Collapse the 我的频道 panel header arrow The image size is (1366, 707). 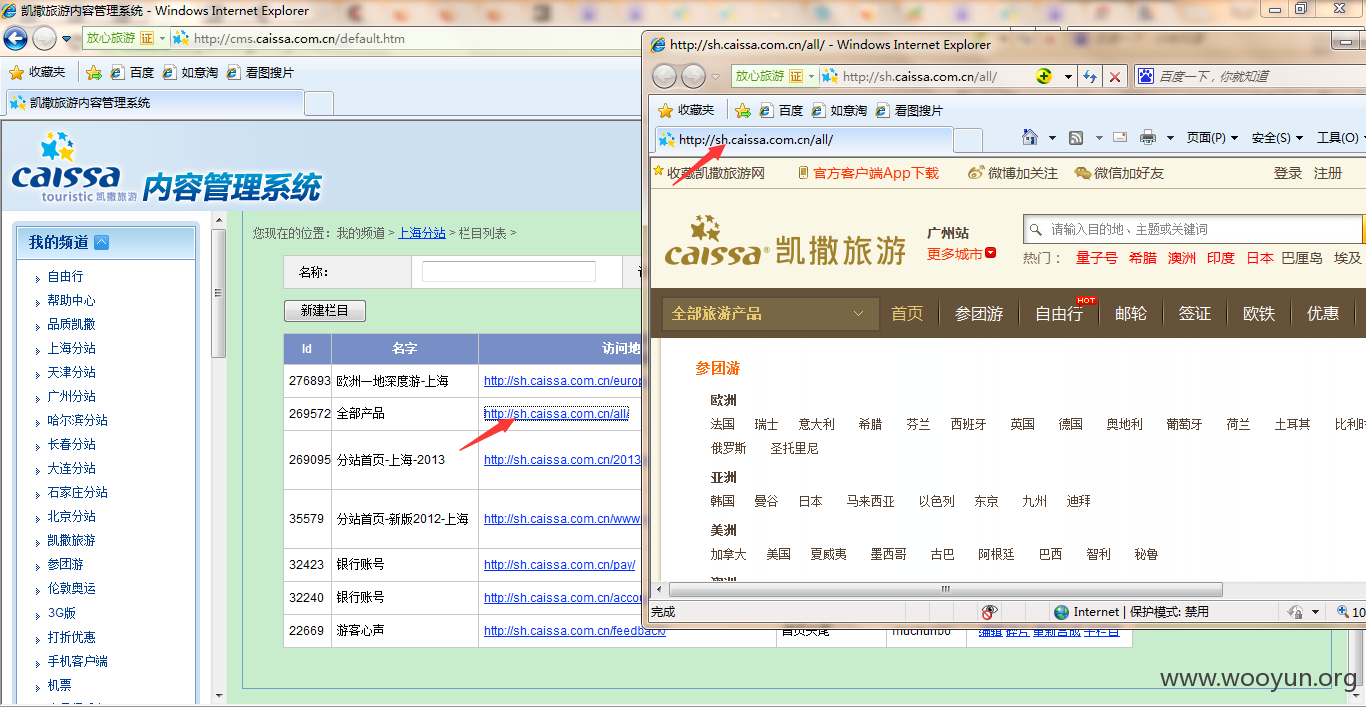tap(101, 242)
